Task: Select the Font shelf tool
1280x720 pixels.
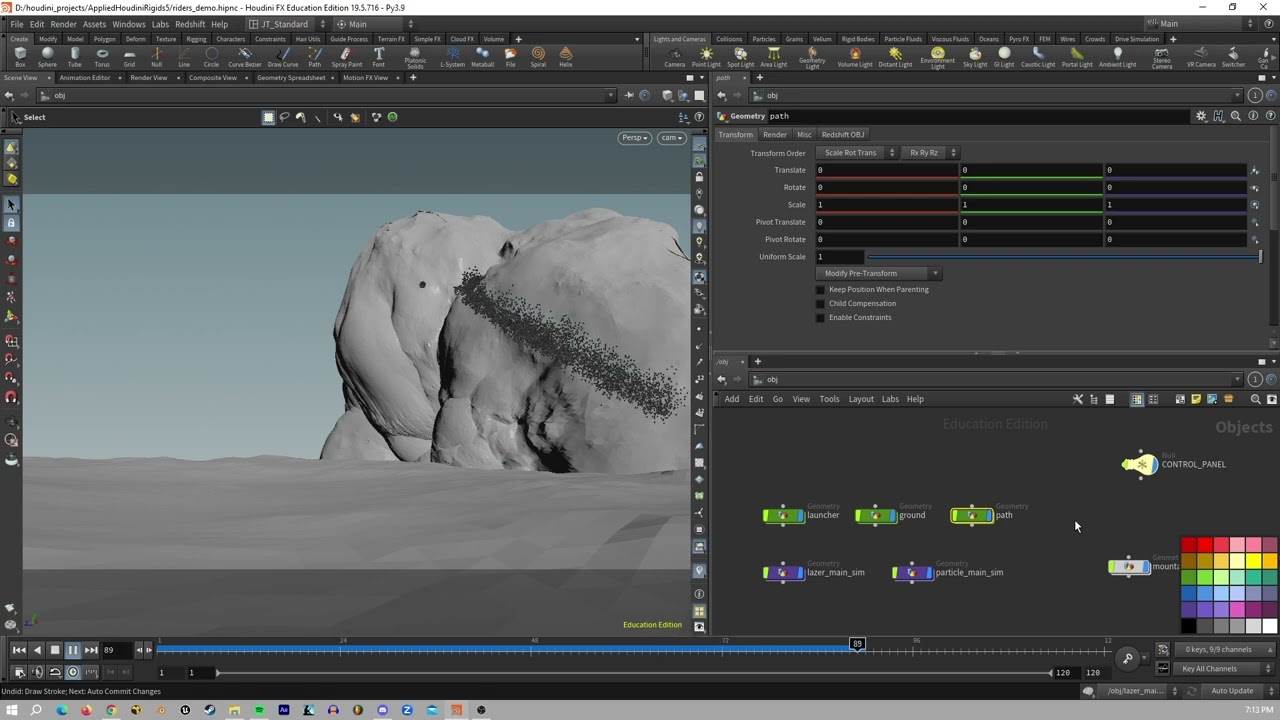Action: [379, 57]
